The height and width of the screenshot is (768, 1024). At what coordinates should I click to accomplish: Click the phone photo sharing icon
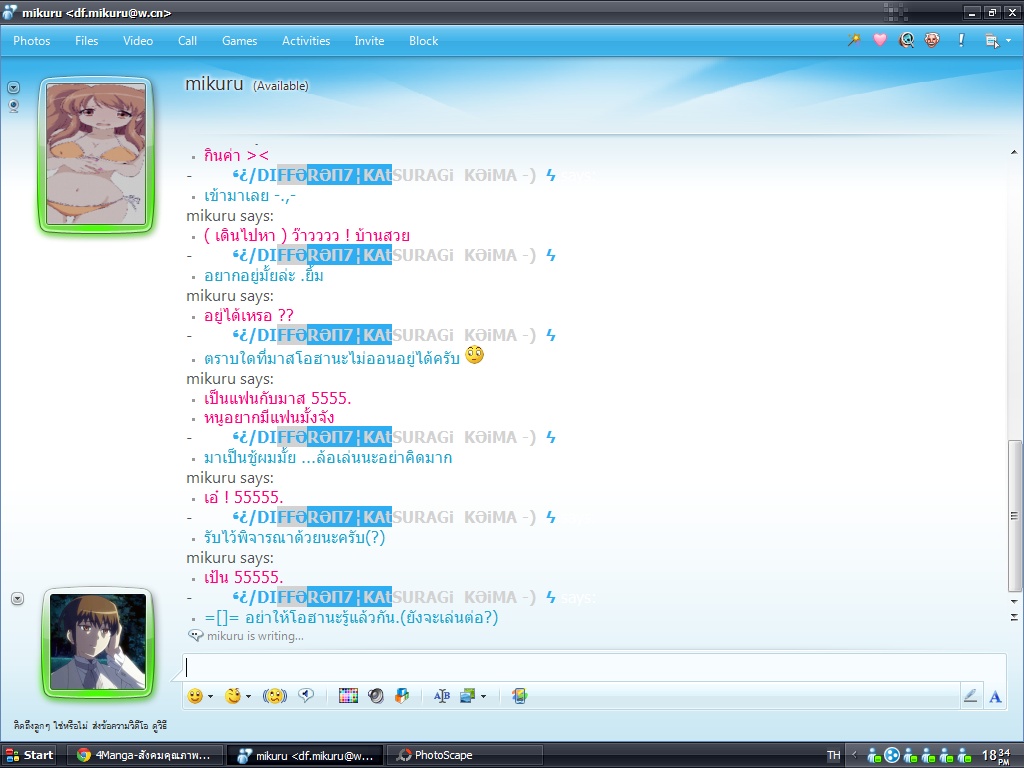(520, 696)
